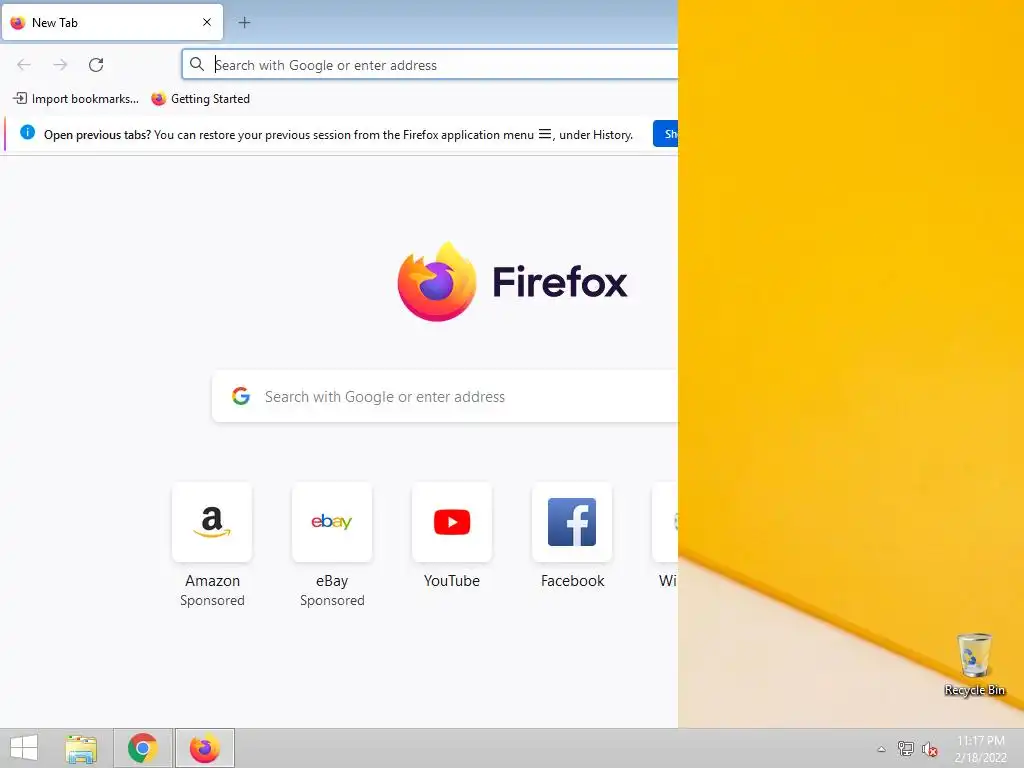Open the eBay sponsored shortcut tile
The width and height of the screenshot is (1024, 768).
pos(332,522)
